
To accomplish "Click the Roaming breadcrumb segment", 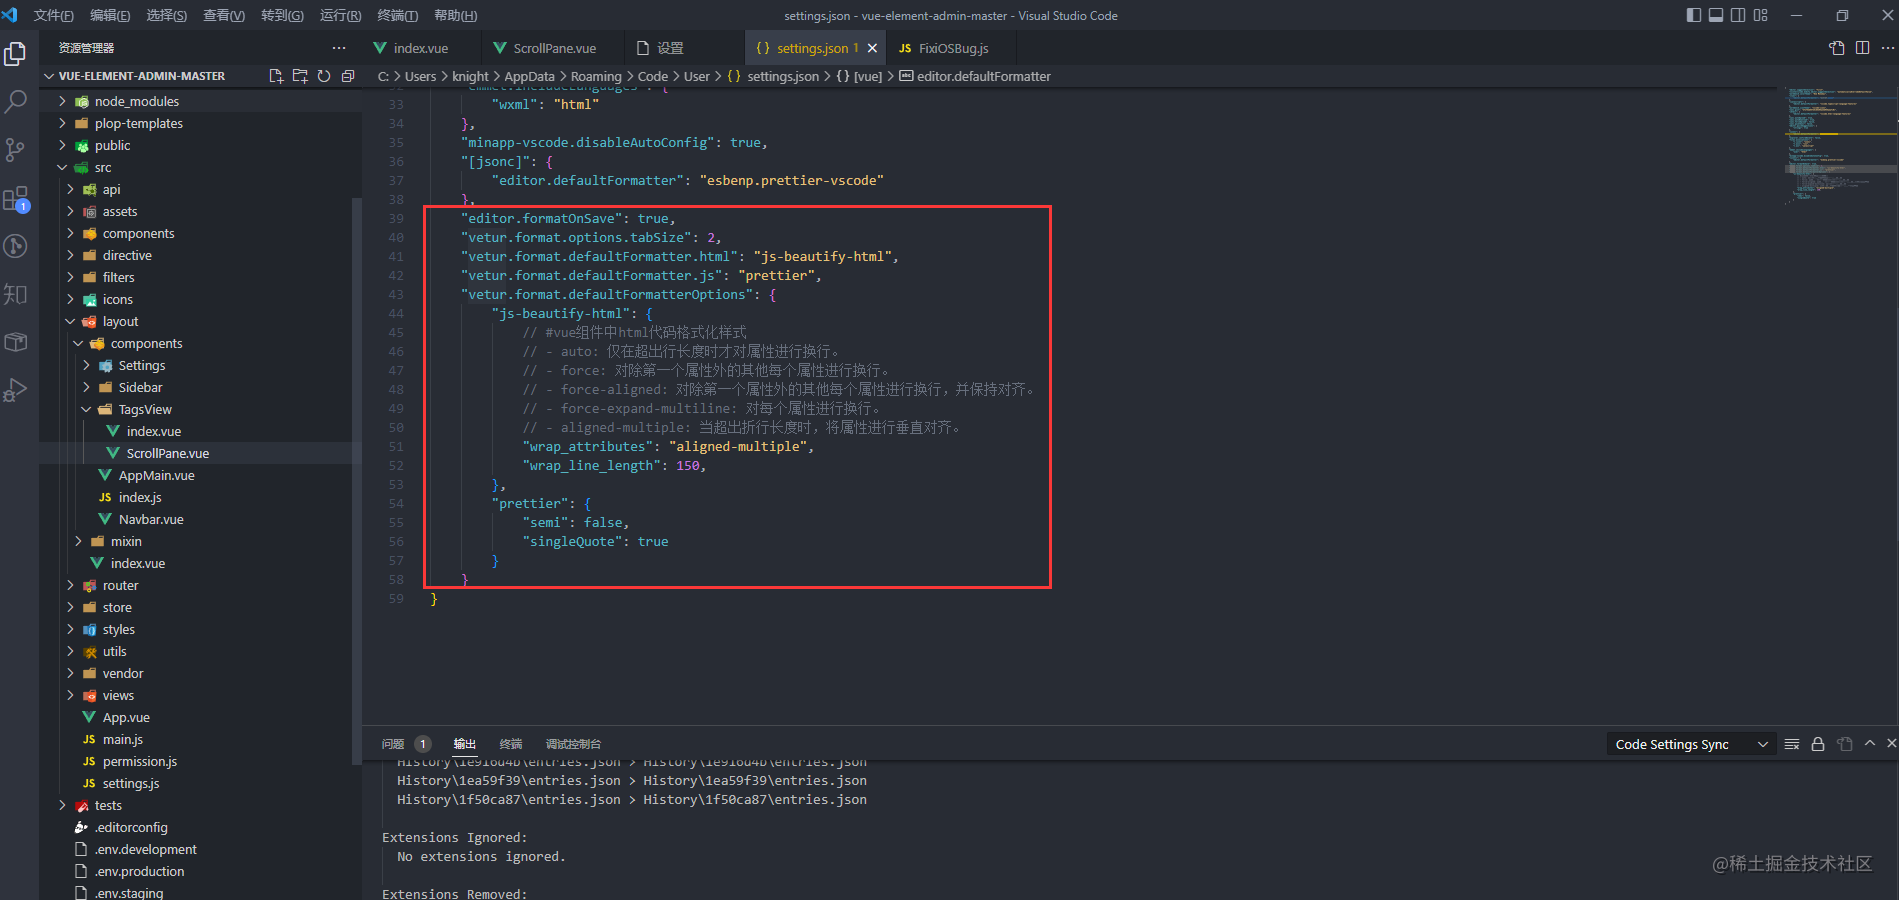I will pyautogui.click(x=596, y=76).
